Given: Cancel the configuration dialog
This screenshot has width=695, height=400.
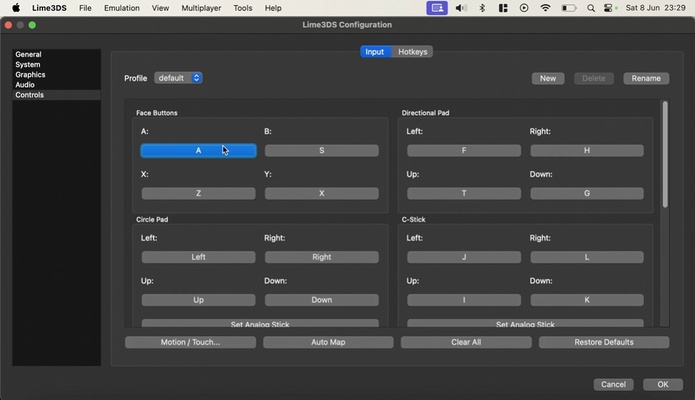Looking at the screenshot, I should [613, 384].
